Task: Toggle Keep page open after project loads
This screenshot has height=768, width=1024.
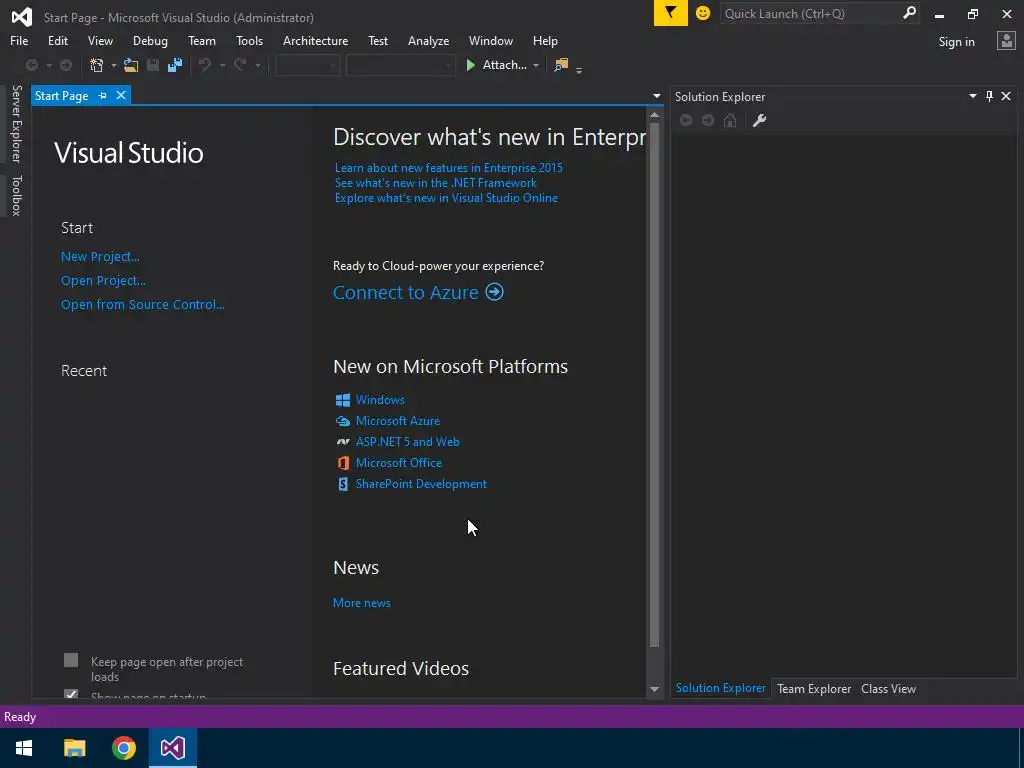Action: tap(71, 660)
